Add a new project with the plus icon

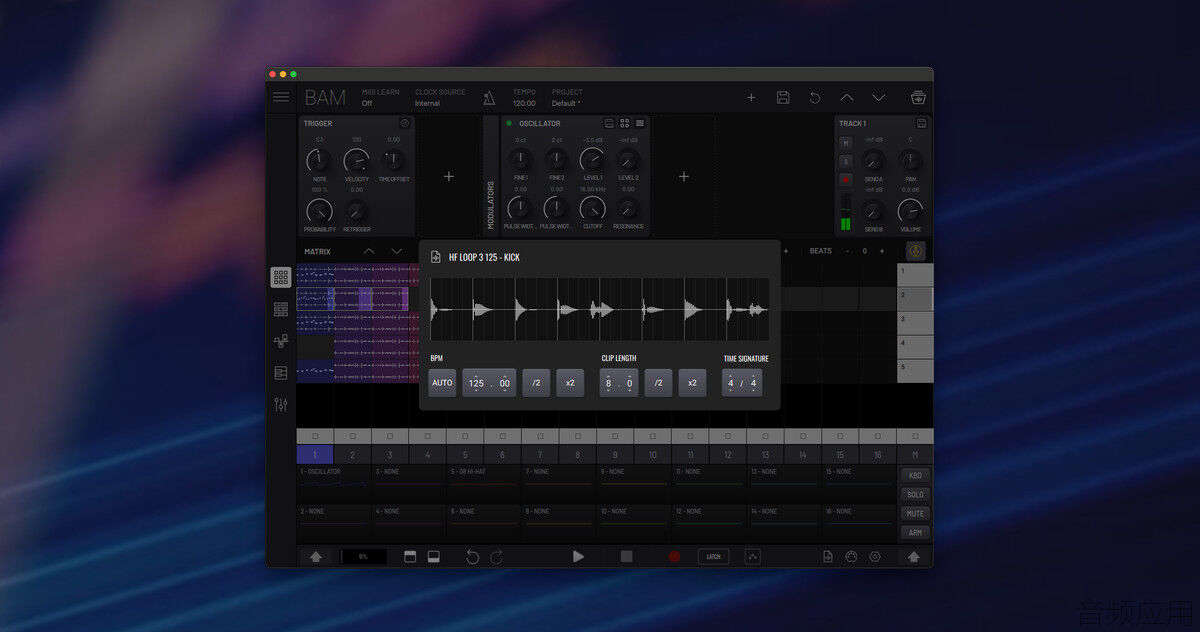click(x=752, y=97)
